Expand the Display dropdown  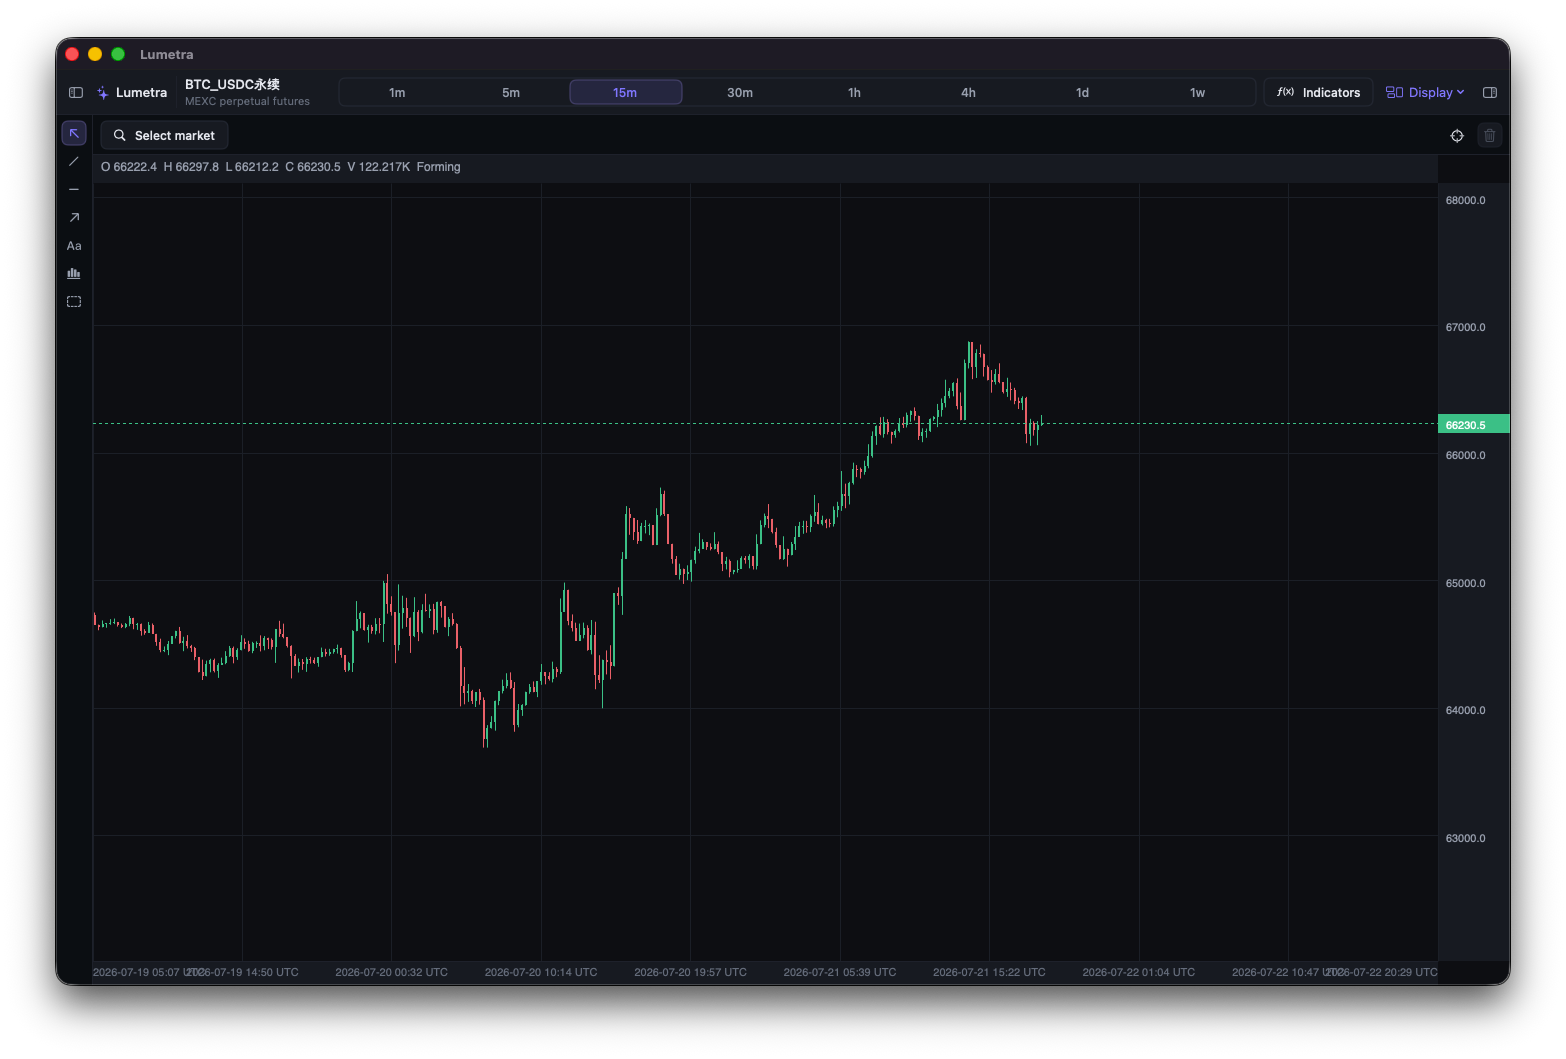[x=1425, y=93]
